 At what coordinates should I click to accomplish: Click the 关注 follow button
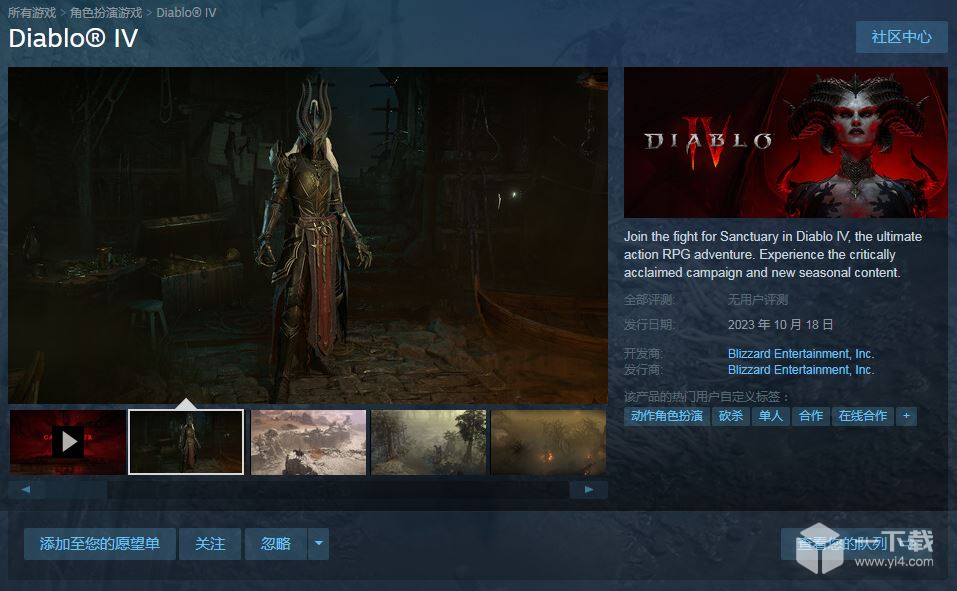(210, 544)
